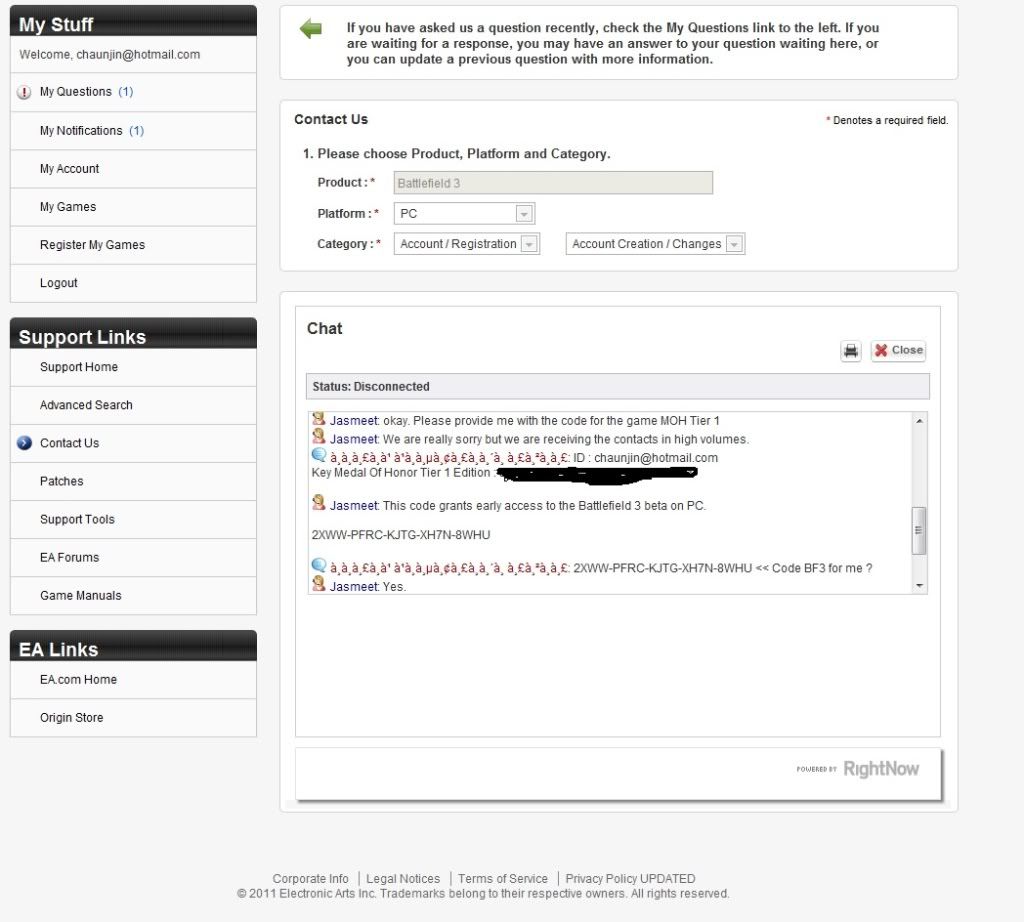
Task: Expand the Account / Registration category dropdown
Action: (529, 244)
